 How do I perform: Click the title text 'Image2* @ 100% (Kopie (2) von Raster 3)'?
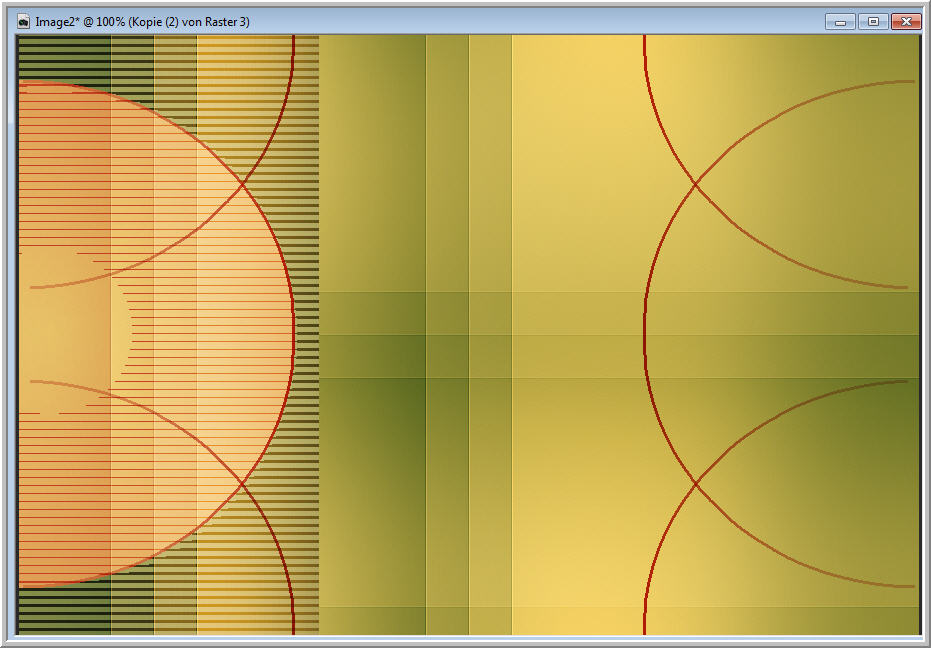[x=142, y=22]
